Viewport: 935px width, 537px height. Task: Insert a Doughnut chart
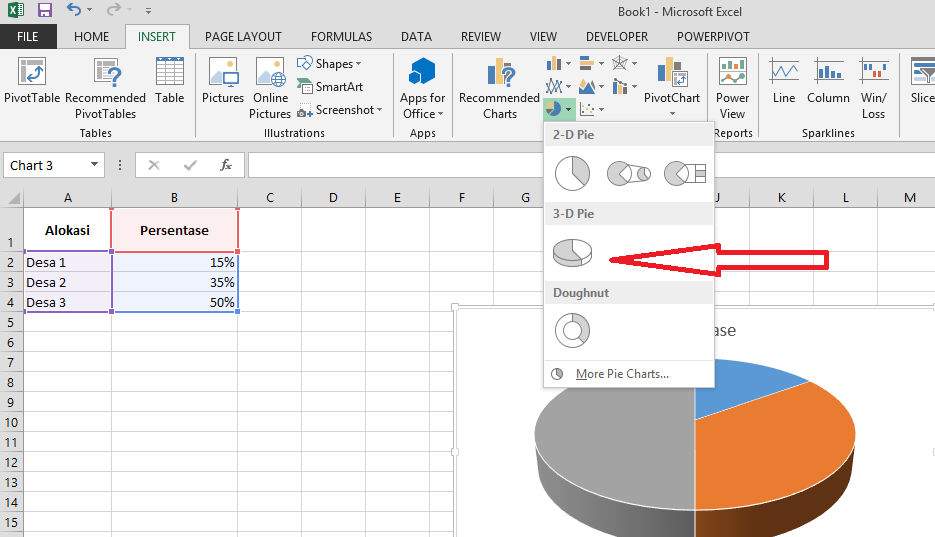[x=573, y=330]
